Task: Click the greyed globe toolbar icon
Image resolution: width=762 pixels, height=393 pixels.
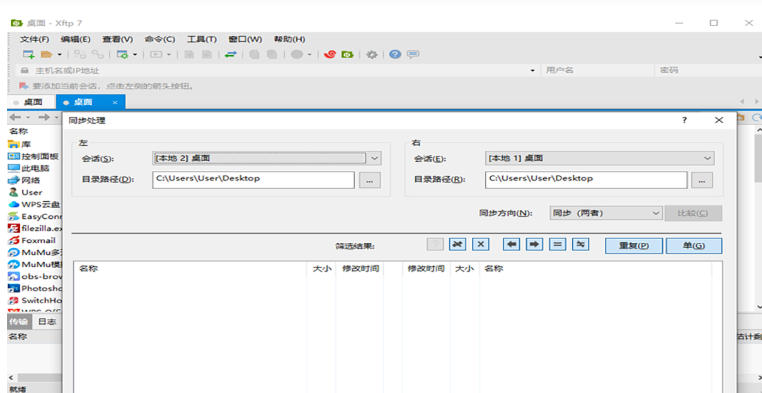Action: [x=296, y=54]
